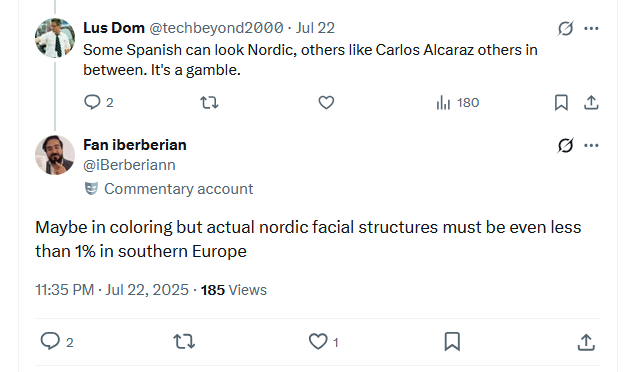624x372 pixels.
Task: Visit the @techbeyond2000 handle
Action: [216, 28]
